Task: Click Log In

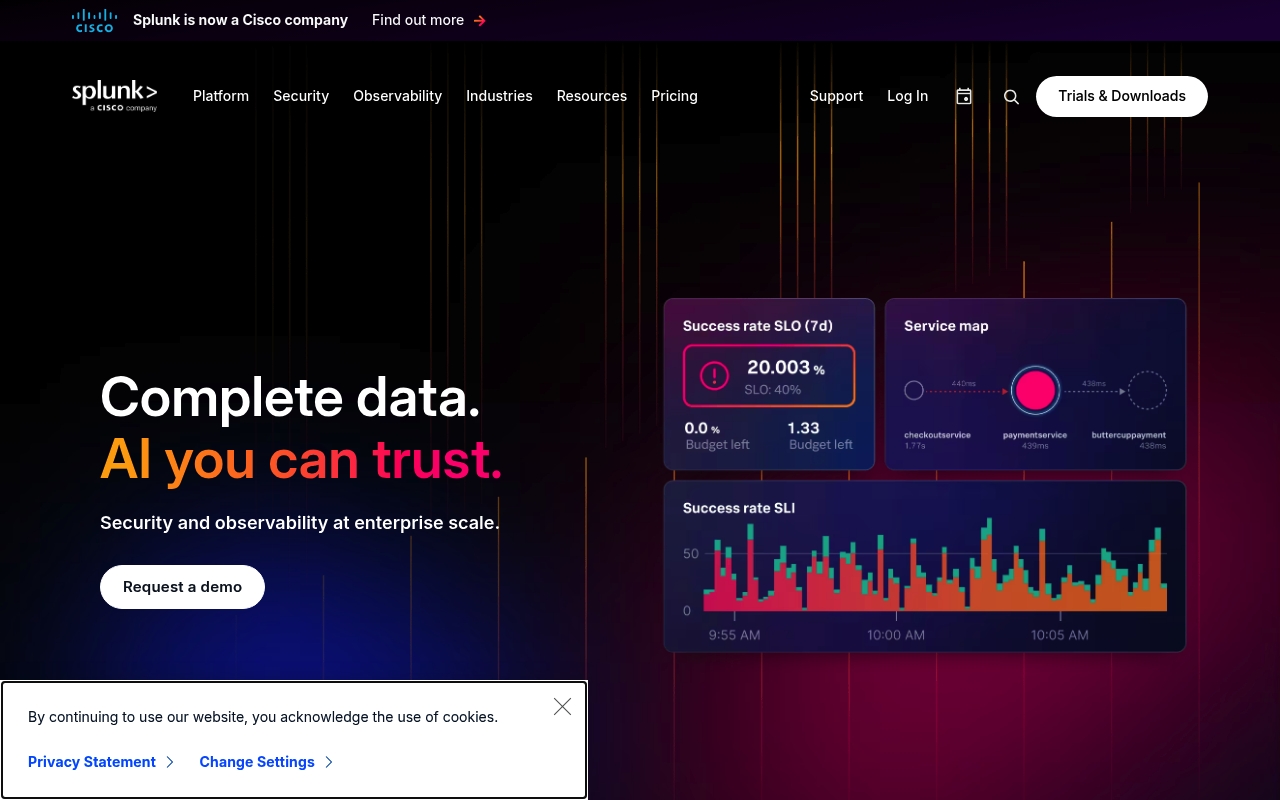Action: [907, 96]
